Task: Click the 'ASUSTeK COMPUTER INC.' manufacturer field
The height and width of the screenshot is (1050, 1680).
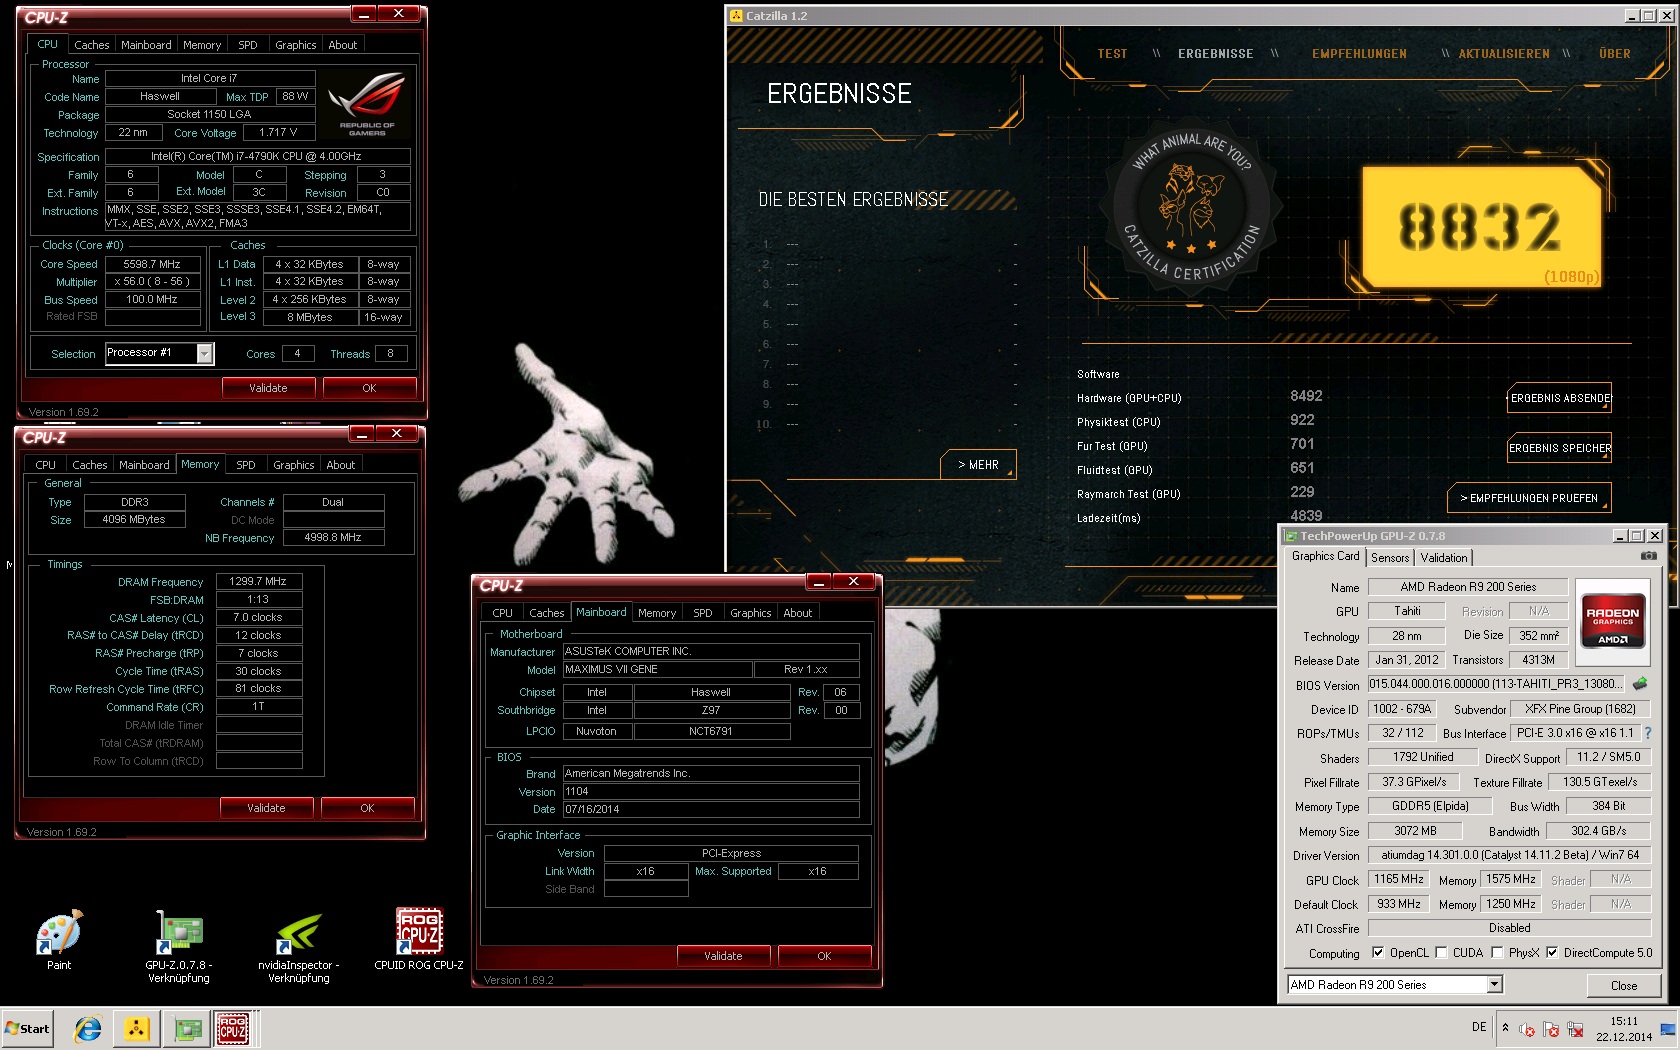Action: point(710,651)
